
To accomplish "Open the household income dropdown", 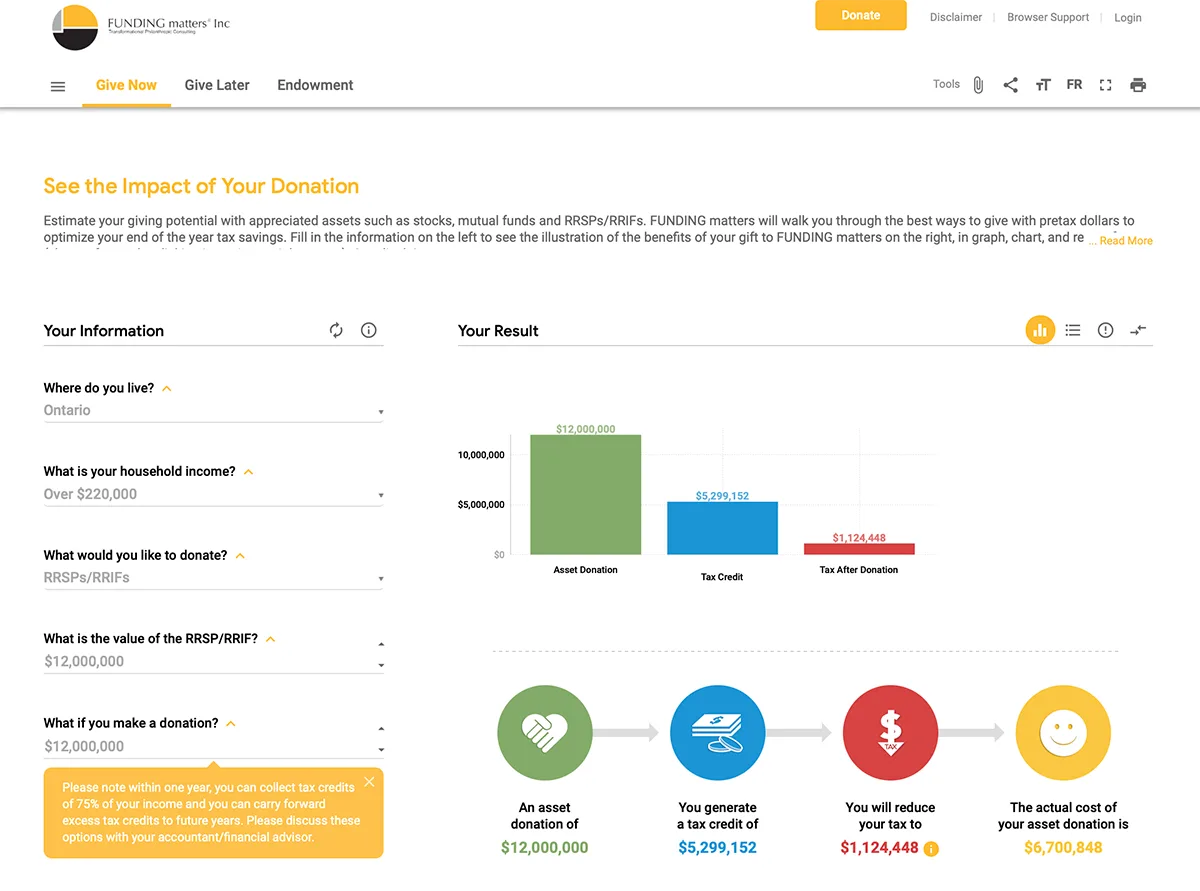I will click(213, 494).
